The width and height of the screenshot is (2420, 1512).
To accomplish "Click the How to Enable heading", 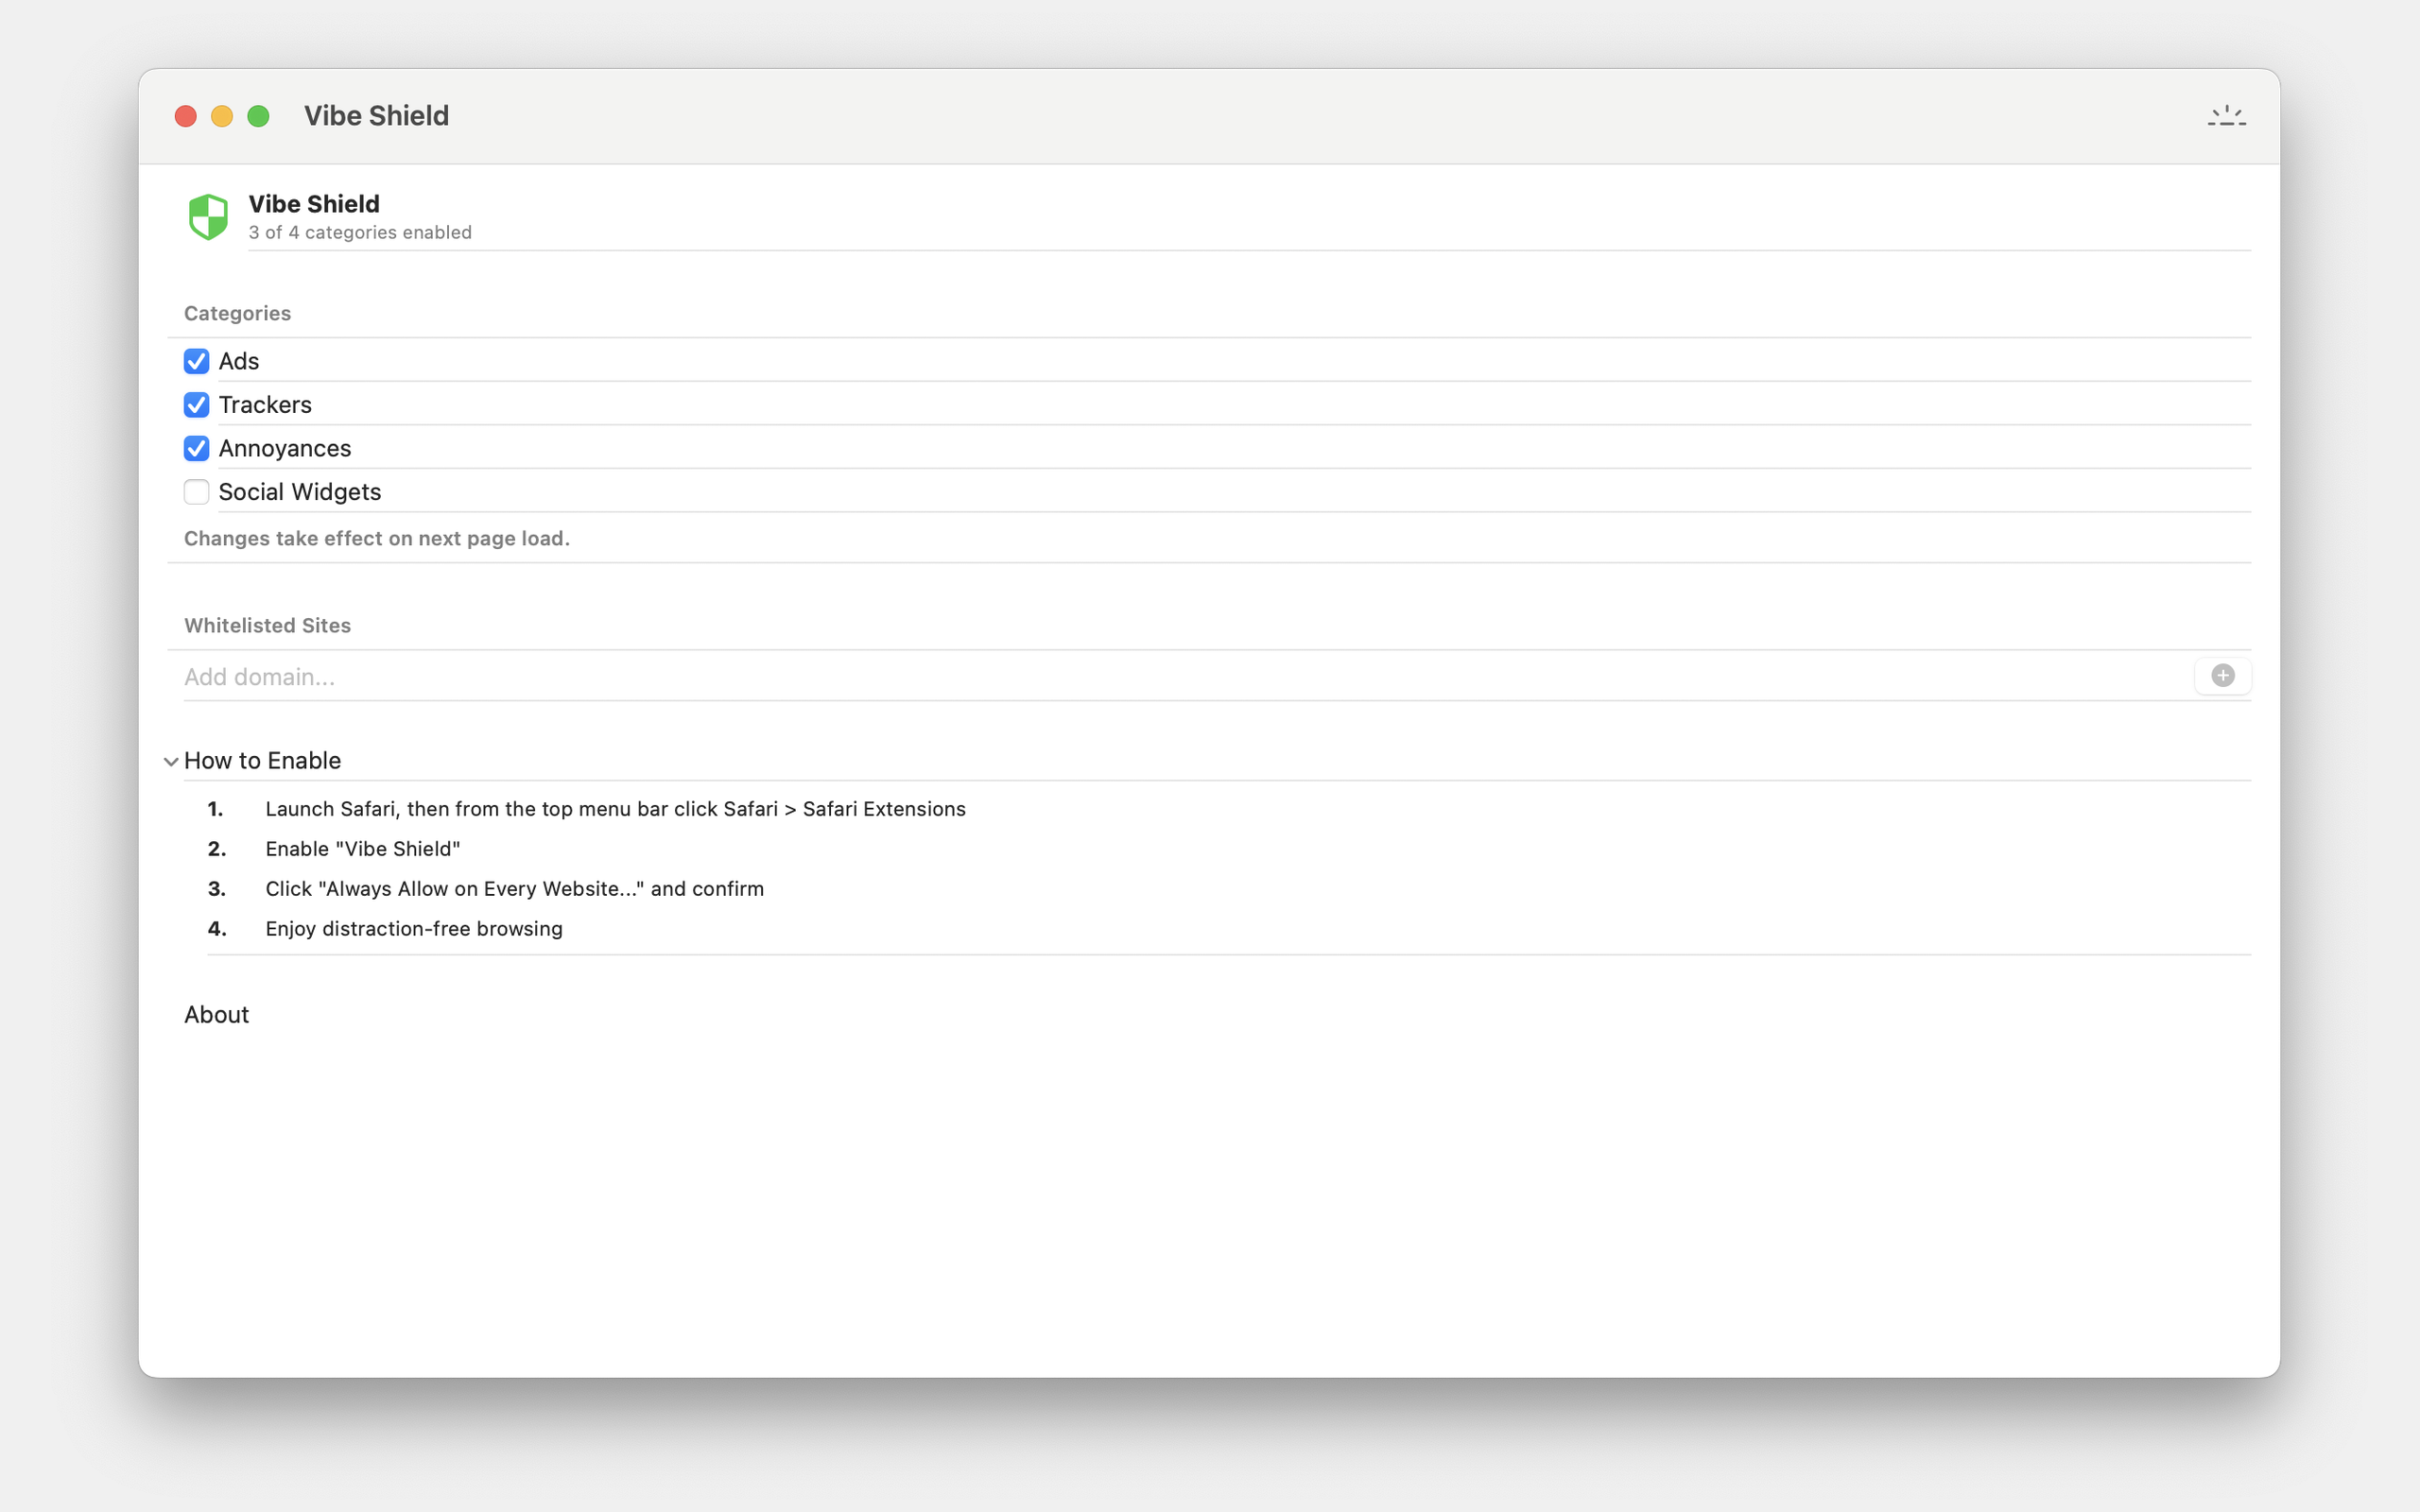I will click(262, 760).
